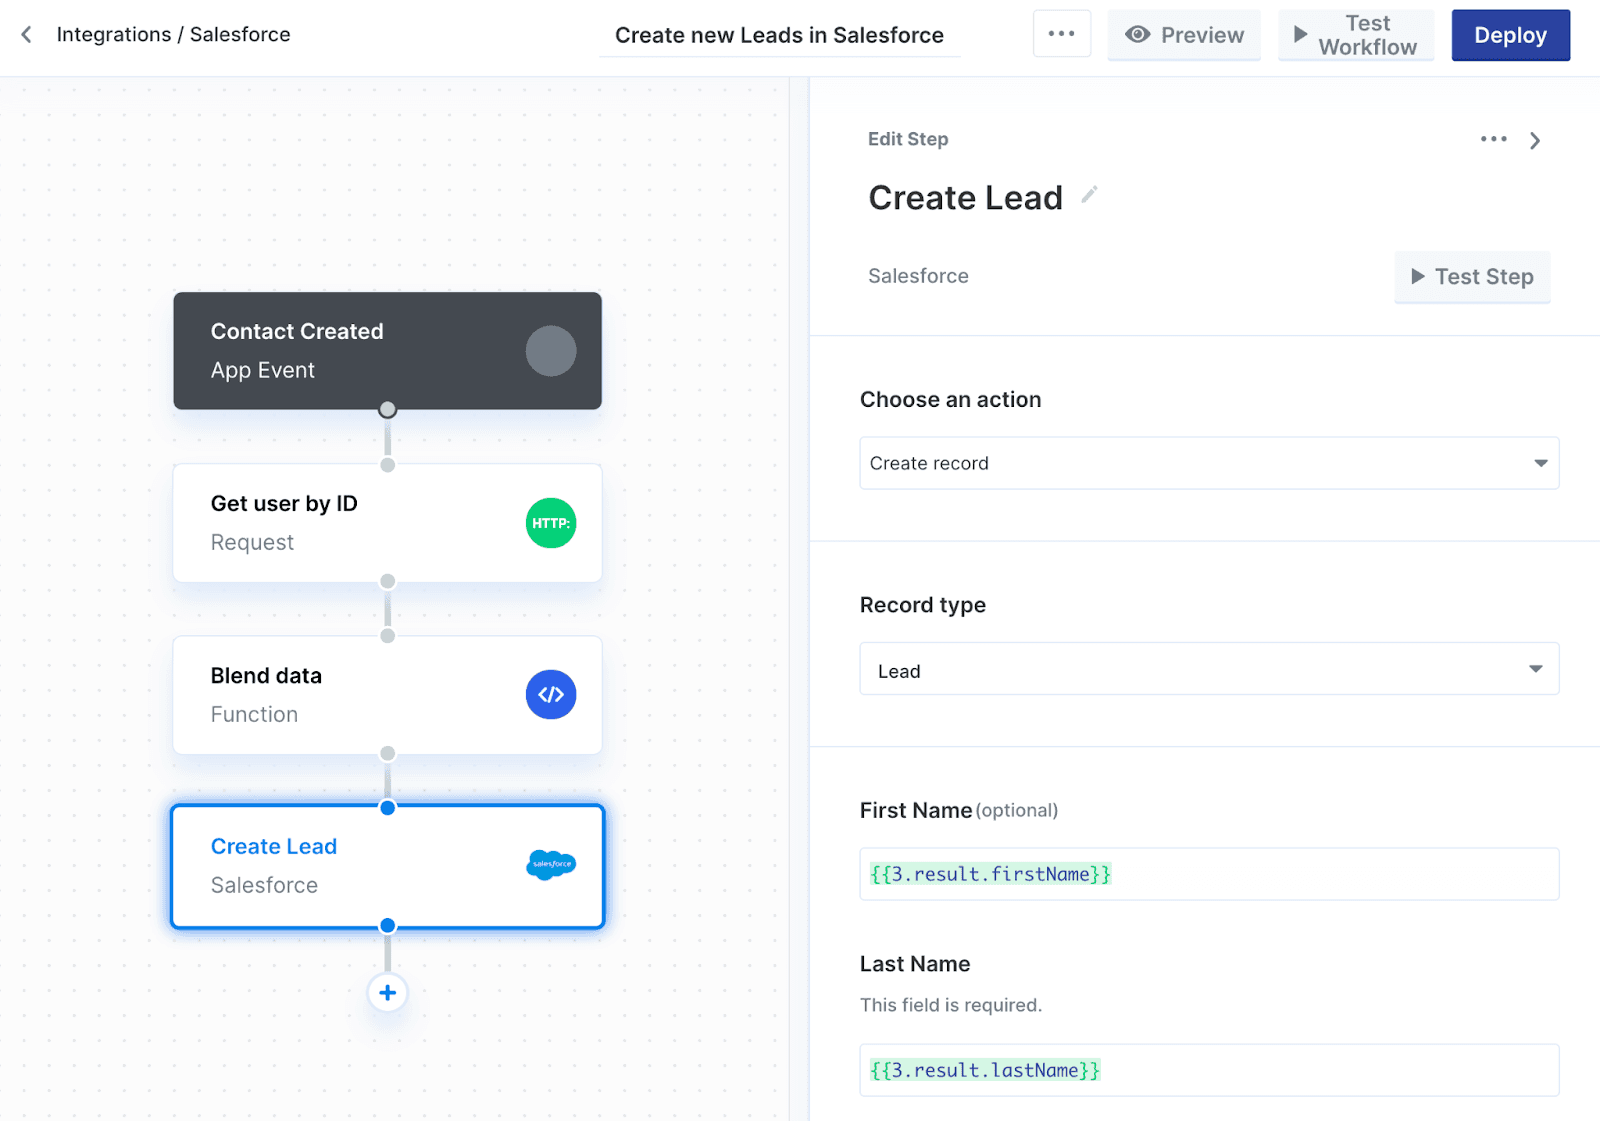
Task: Open the Integrations breadcrumb link
Action: click(x=114, y=35)
